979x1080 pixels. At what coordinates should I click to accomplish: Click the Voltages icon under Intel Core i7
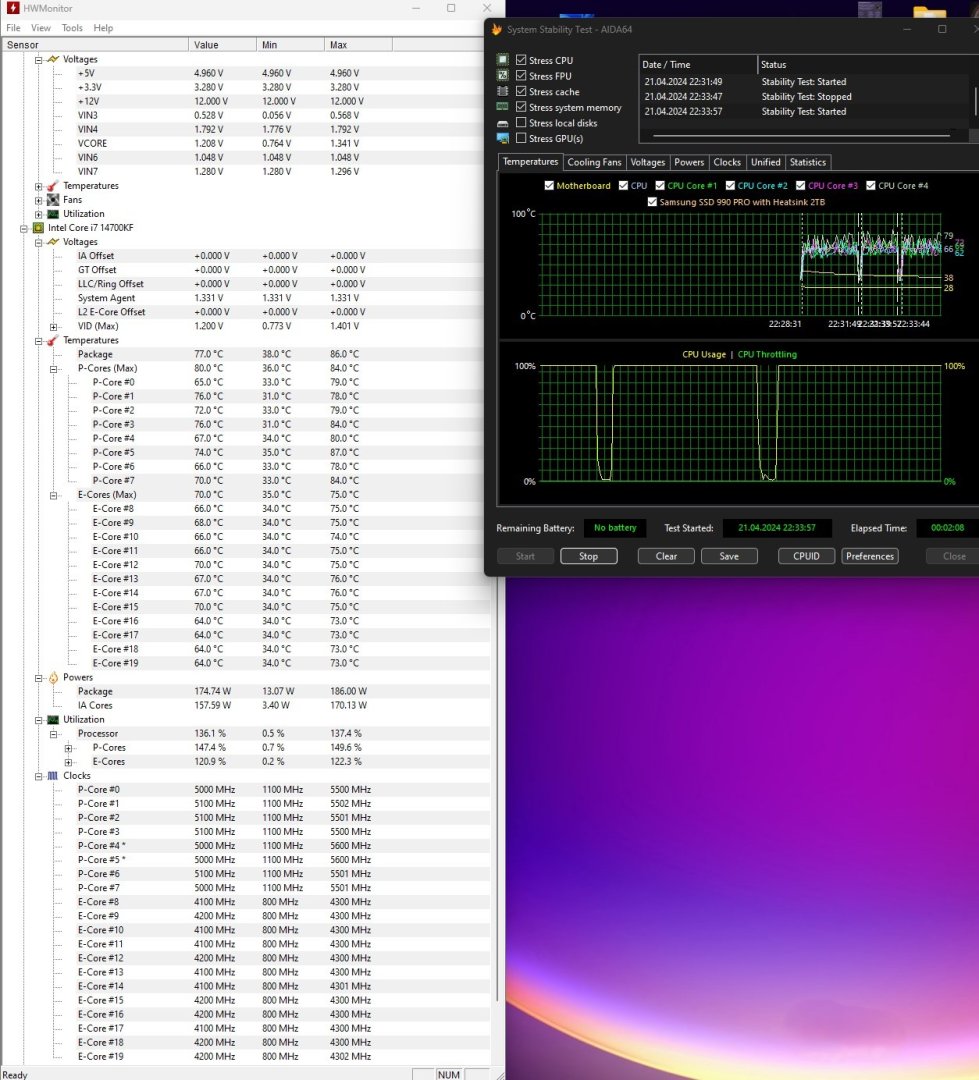coord(53,242)
